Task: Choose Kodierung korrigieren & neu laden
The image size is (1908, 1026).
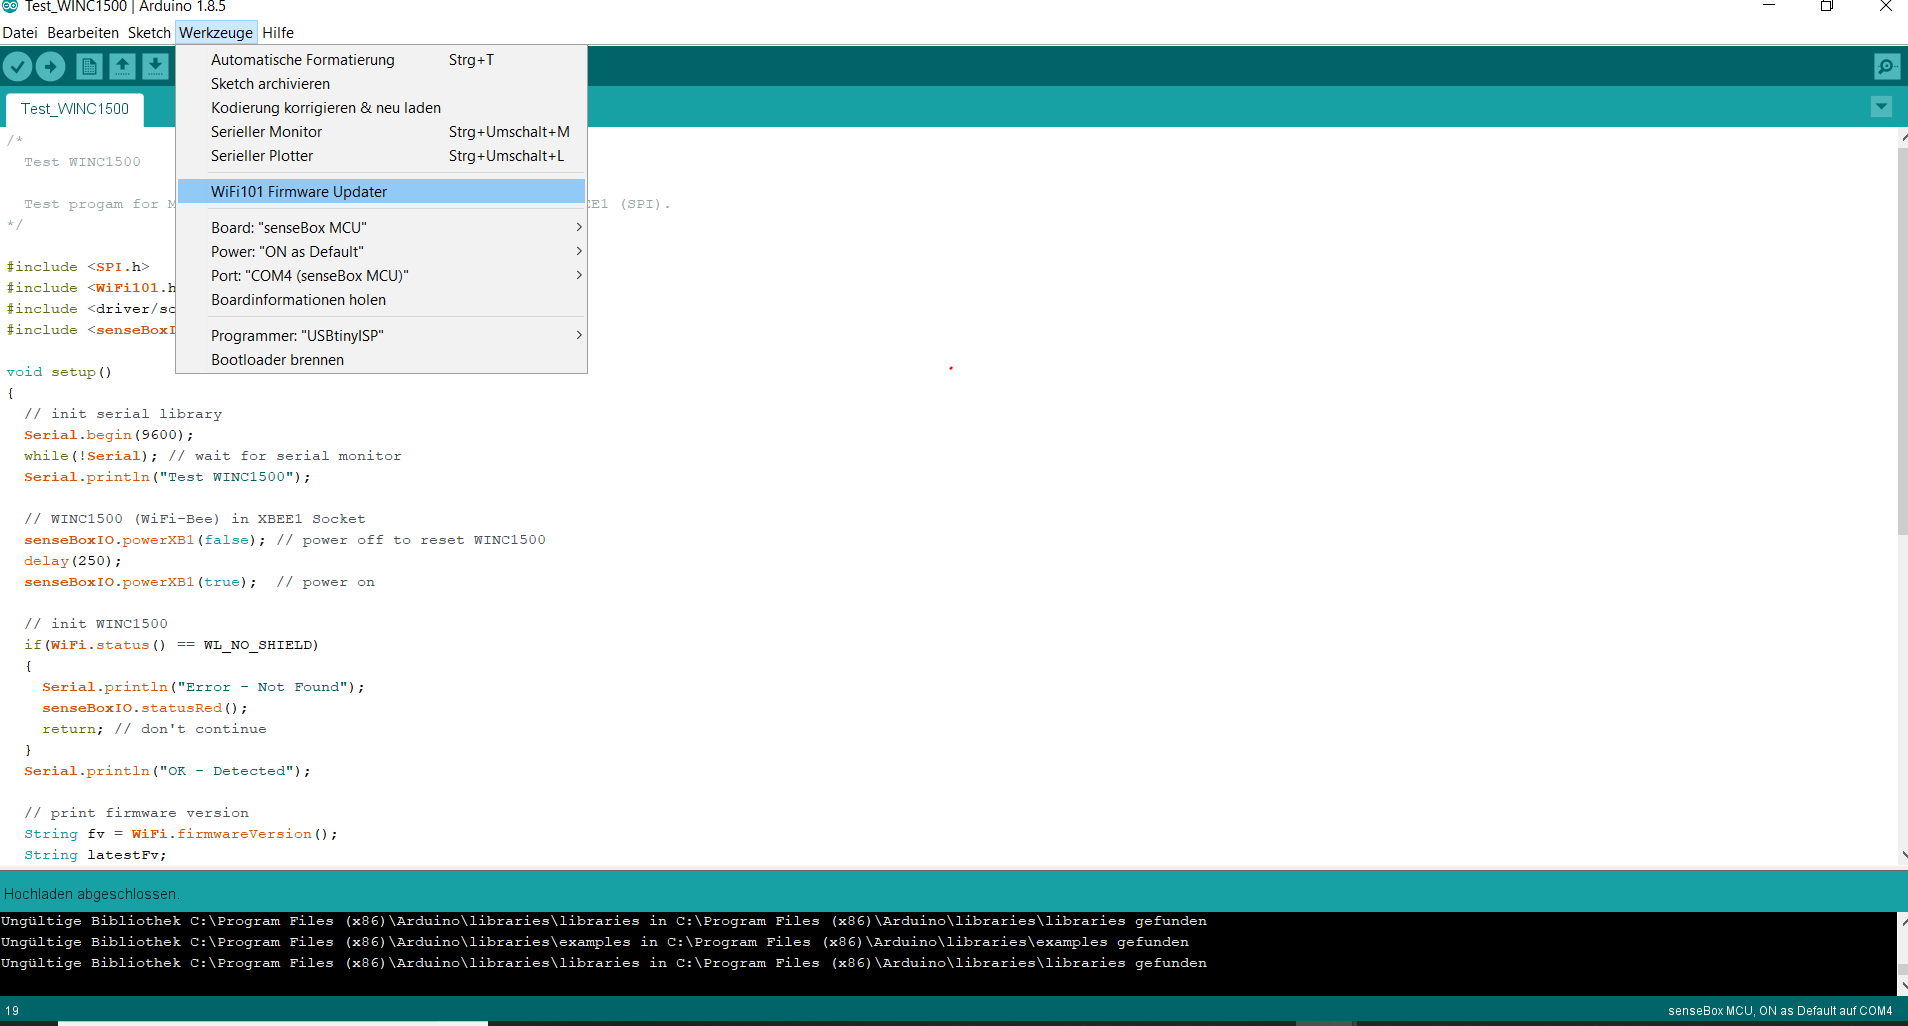Action: (x=381, y=108)
